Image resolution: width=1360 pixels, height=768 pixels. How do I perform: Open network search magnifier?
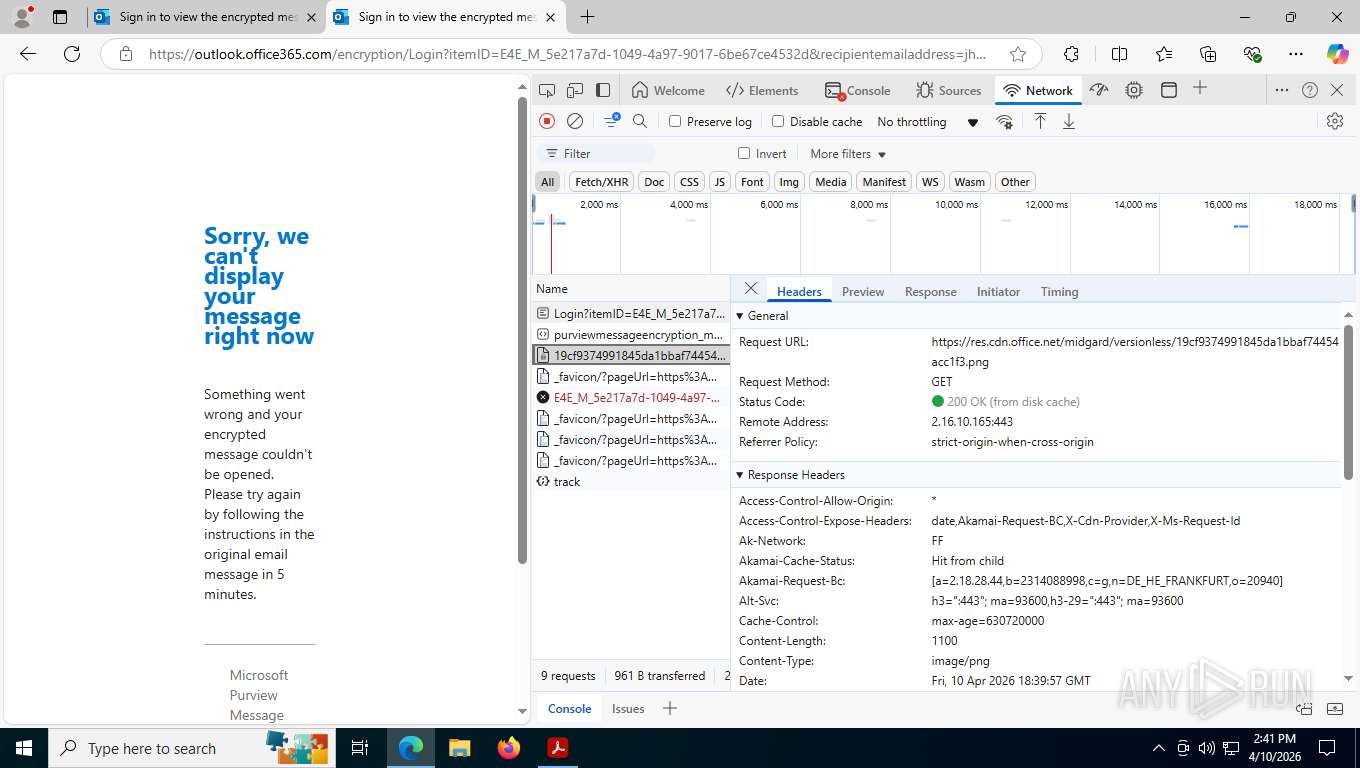[x=640, y=121]
